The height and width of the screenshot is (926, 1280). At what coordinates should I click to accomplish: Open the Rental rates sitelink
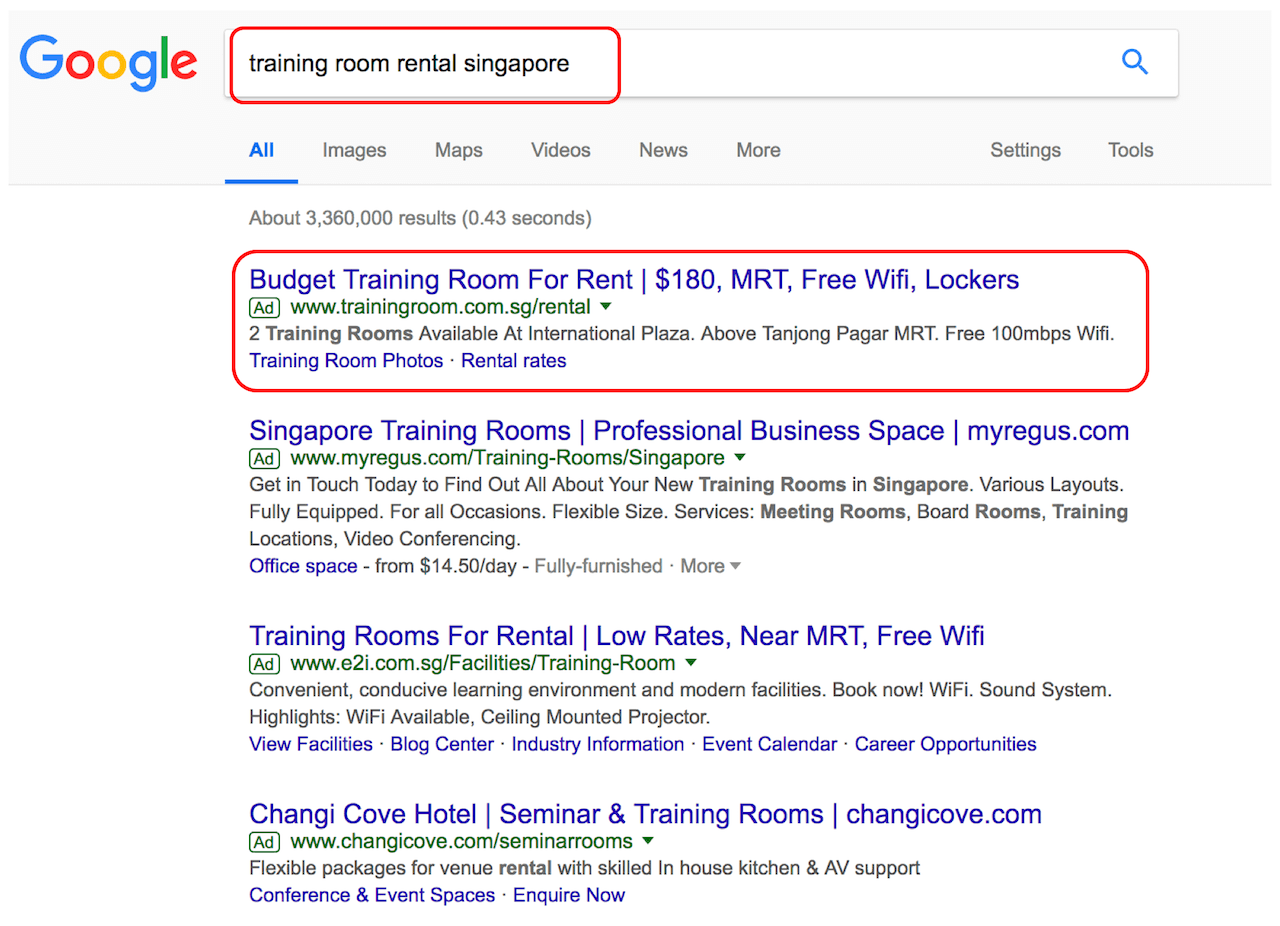point(514,361)
